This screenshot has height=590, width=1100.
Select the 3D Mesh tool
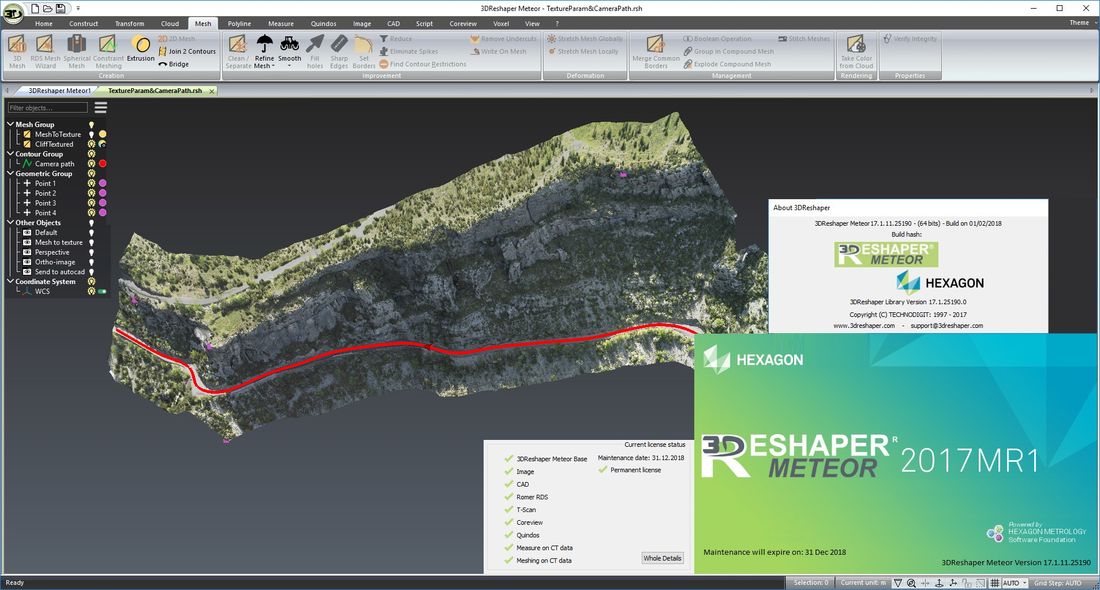(x=17, y=51)
